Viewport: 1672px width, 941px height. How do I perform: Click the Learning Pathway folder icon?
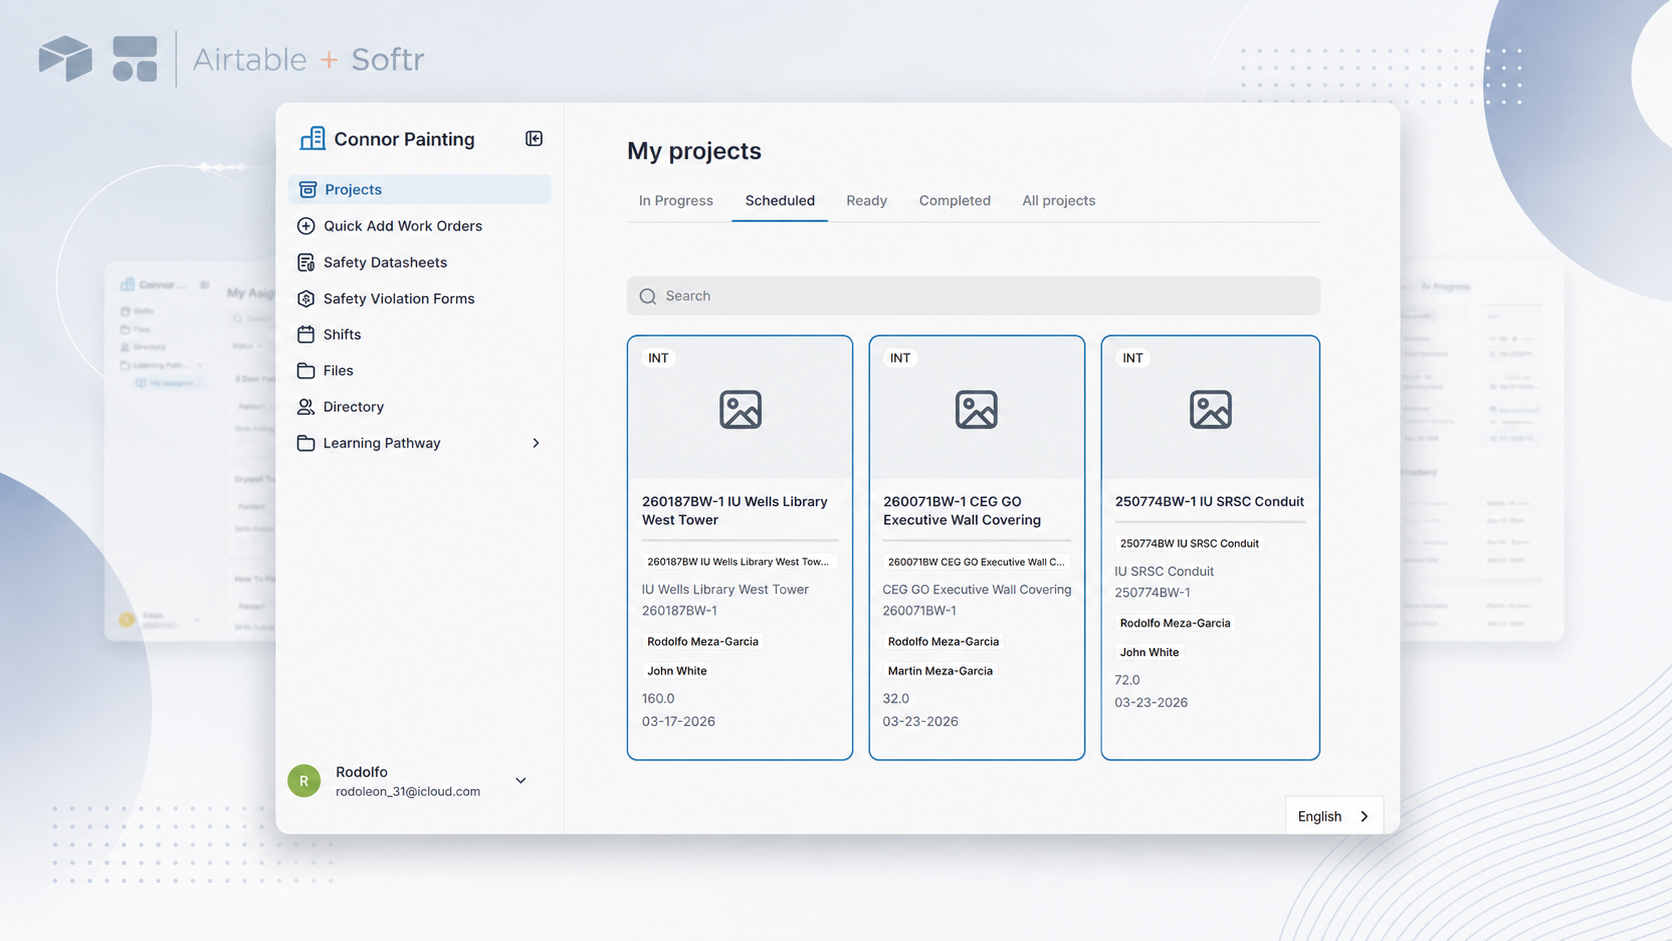pos(306,443)
